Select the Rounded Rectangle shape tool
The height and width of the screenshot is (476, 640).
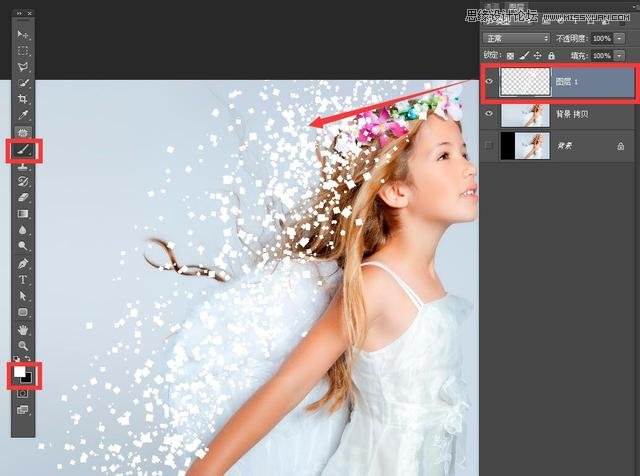click(23, 312)
